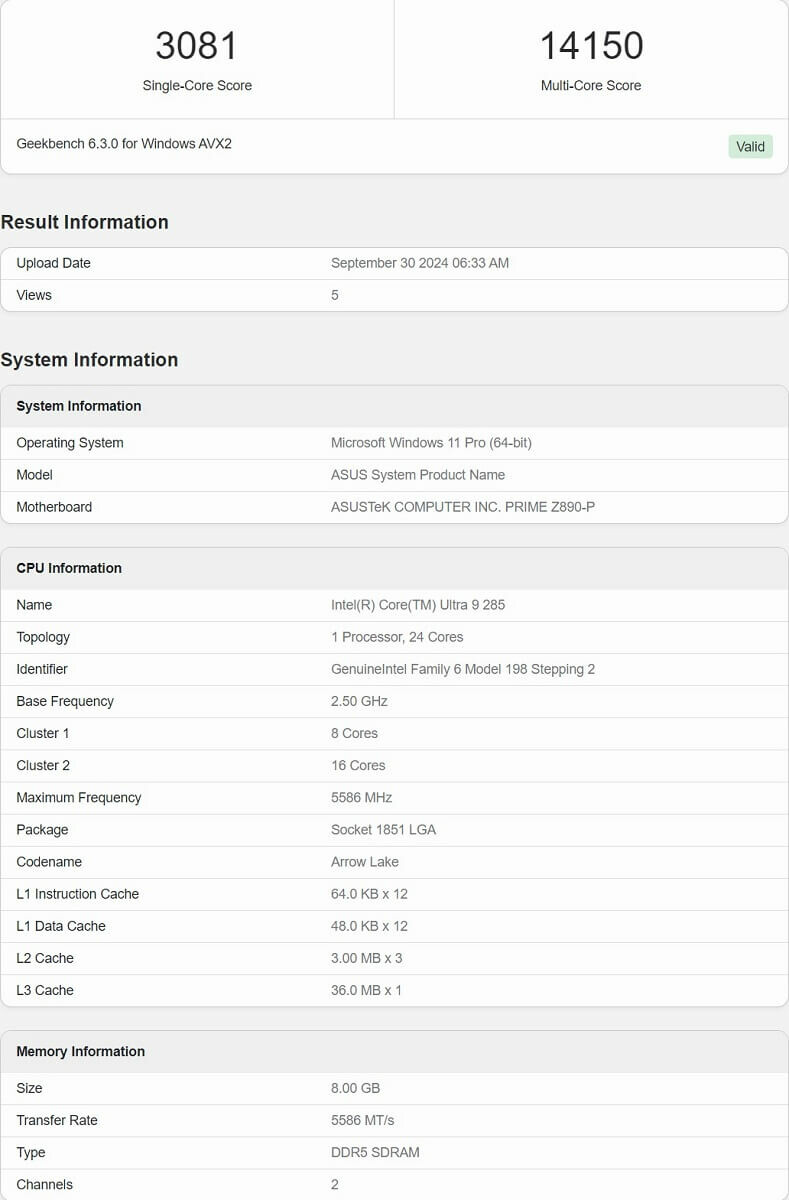Select ASUSTeK COMPUTER INC. PRIME Z890-P value

[463, 507]
